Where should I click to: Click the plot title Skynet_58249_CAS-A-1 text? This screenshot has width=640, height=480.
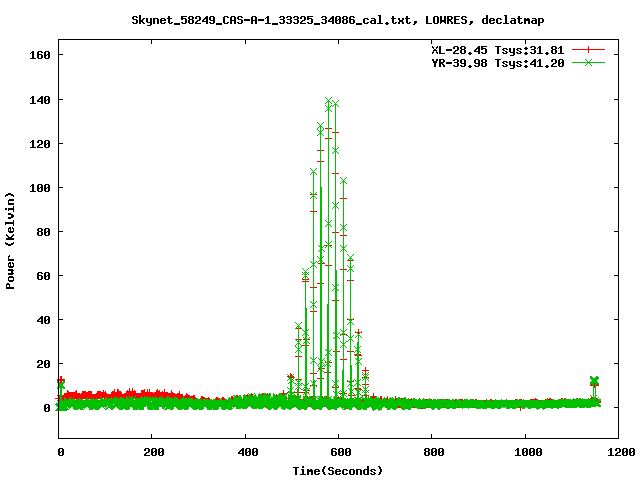click(x=338, y=20)
